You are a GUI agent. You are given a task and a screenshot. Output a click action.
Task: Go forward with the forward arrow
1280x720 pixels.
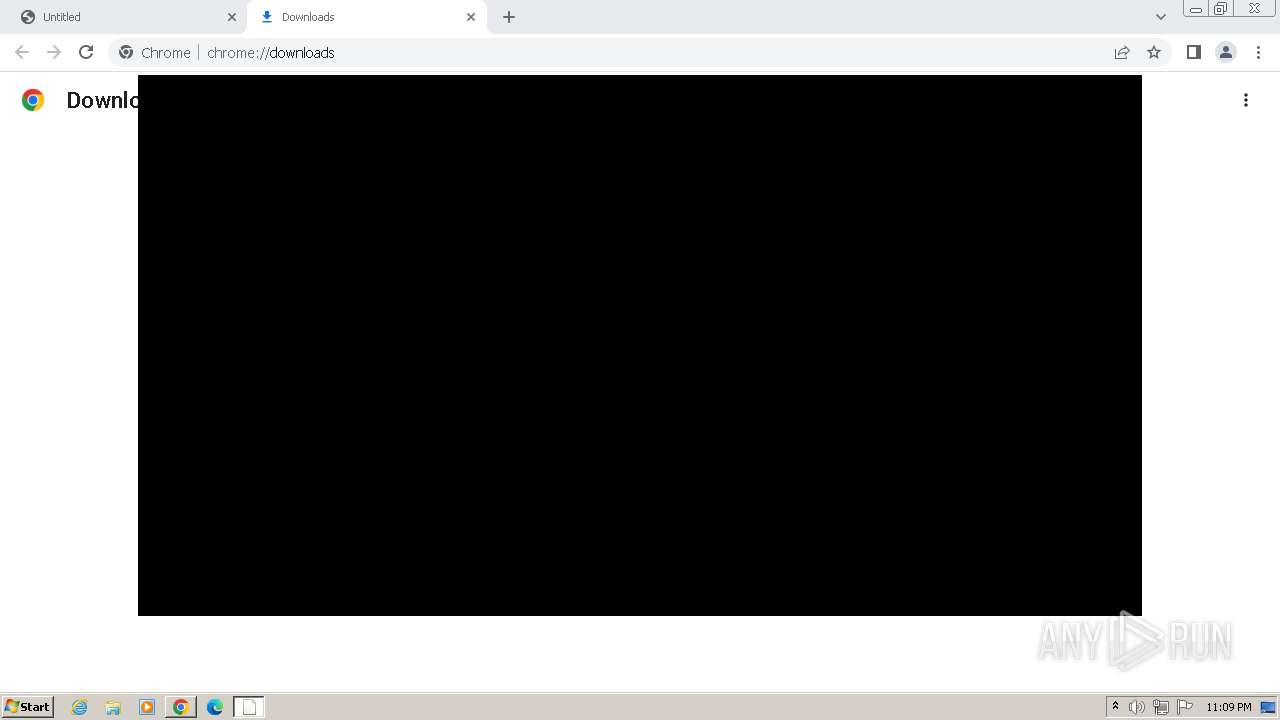click(54, 52)
